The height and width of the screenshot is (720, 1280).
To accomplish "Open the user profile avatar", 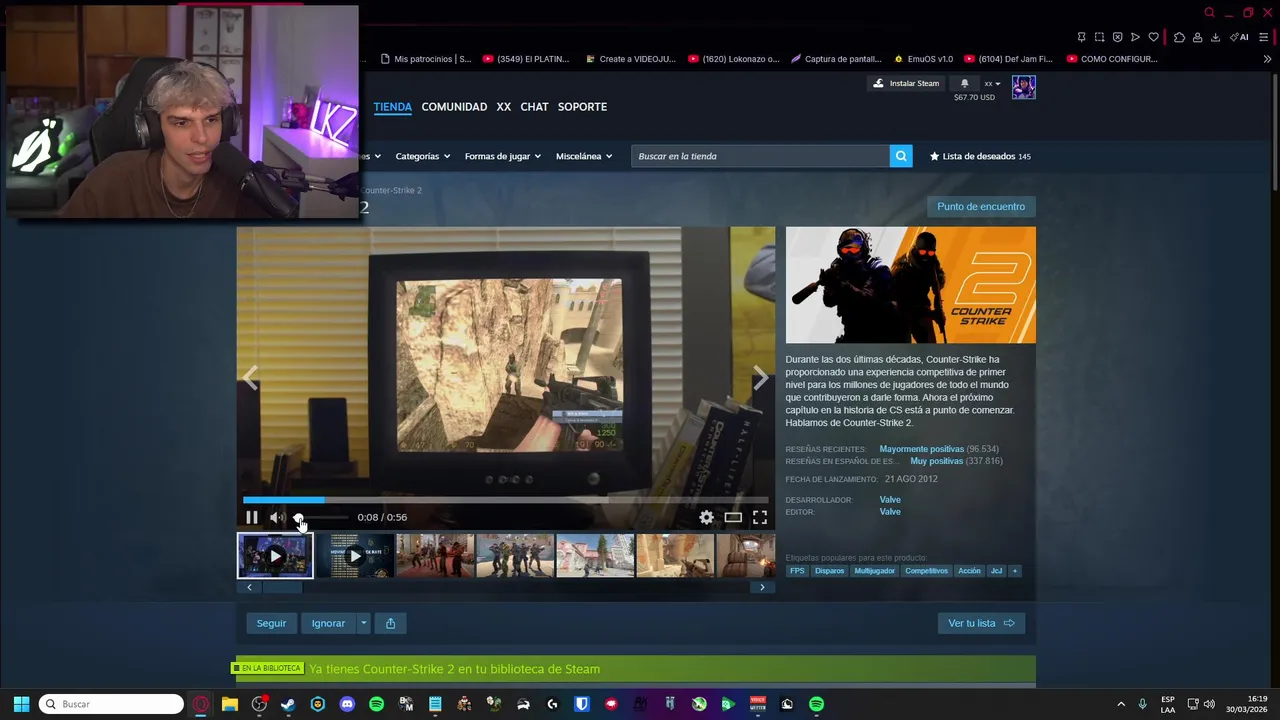I will (x=1023, y=87).
